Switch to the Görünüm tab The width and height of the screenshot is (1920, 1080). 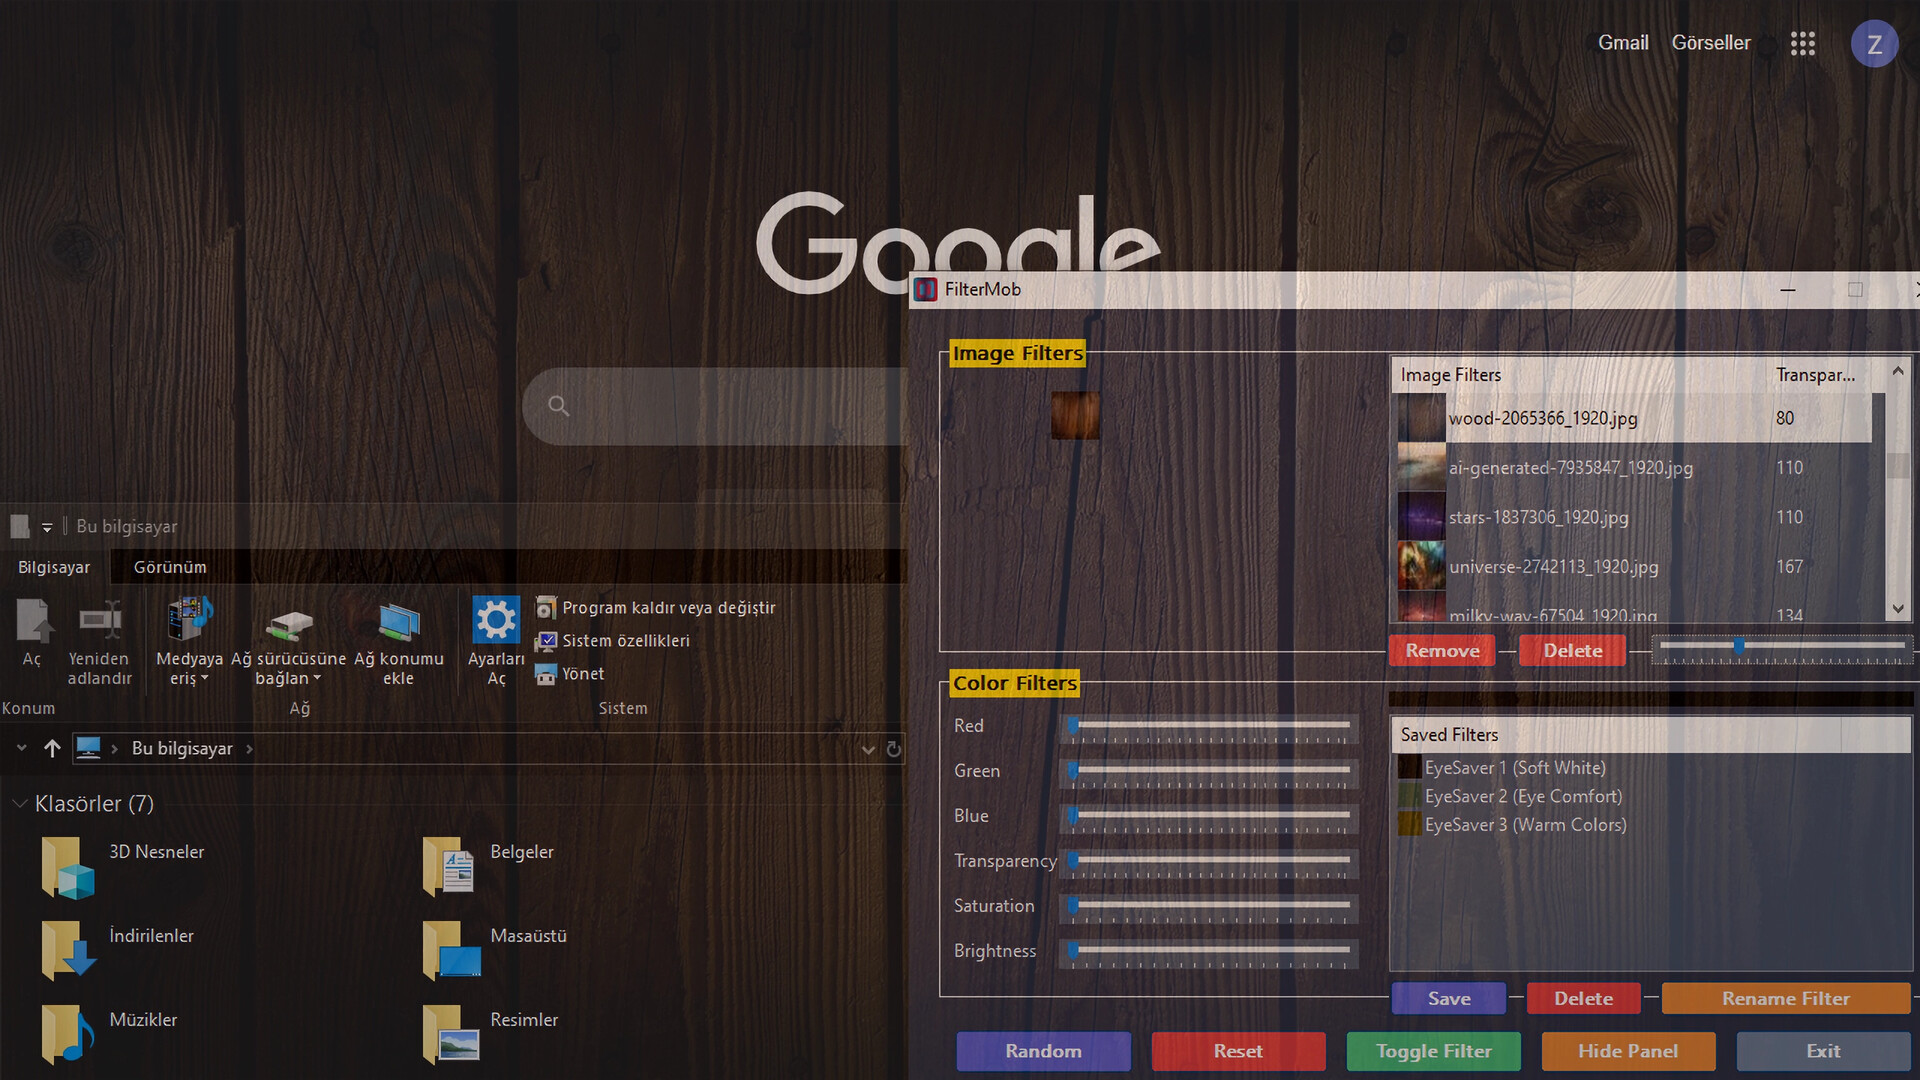click(169, 566)
